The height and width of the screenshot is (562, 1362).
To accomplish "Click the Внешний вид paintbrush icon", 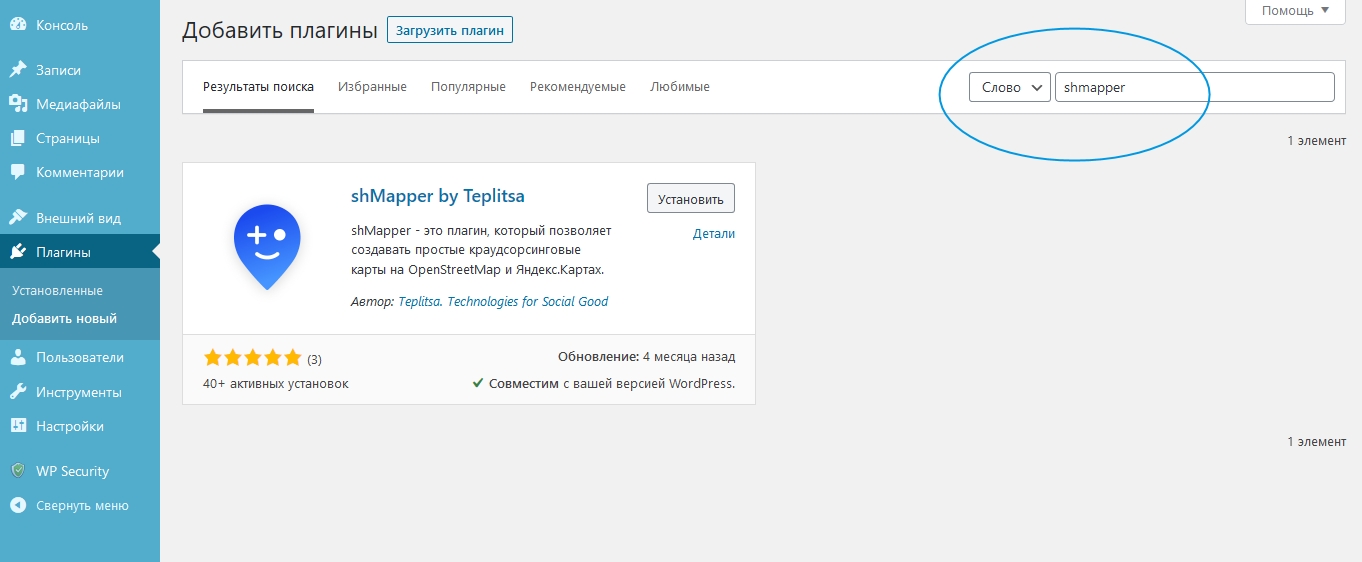I will (x=18, y=218).
